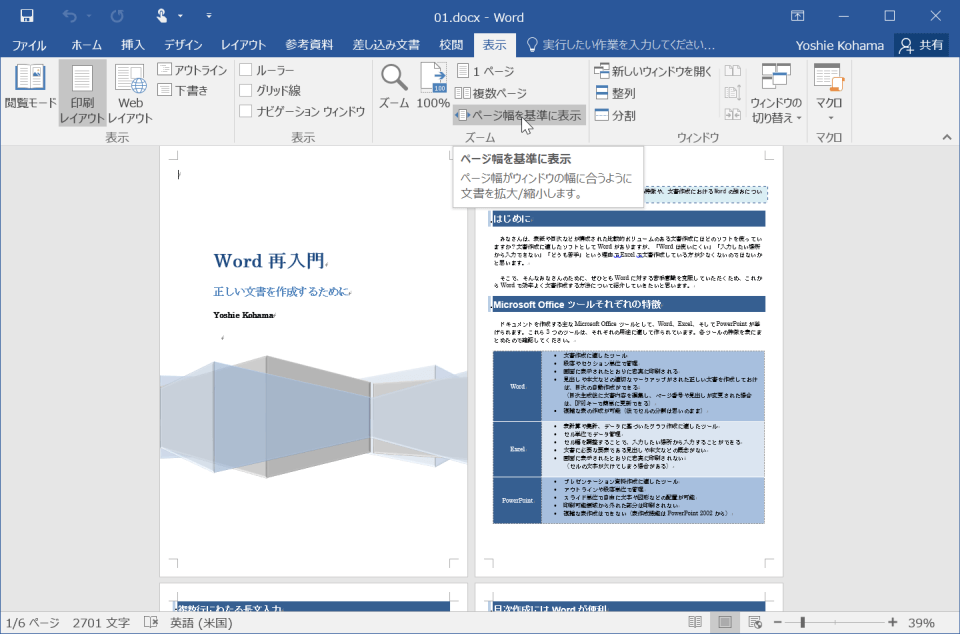Click the 正しい文書を作成するために subtitle
The height and width of the screenshot is (634, 960).
282,292
